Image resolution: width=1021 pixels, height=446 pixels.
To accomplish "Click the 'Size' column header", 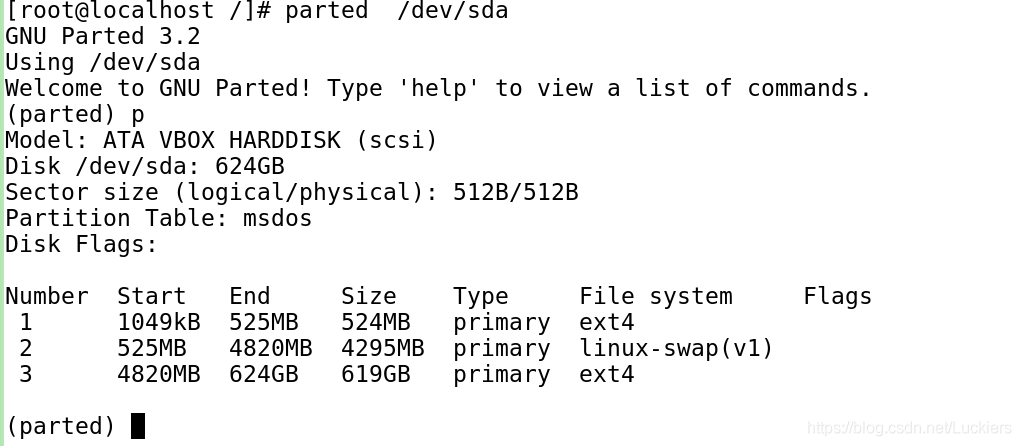I will (368, 296).
